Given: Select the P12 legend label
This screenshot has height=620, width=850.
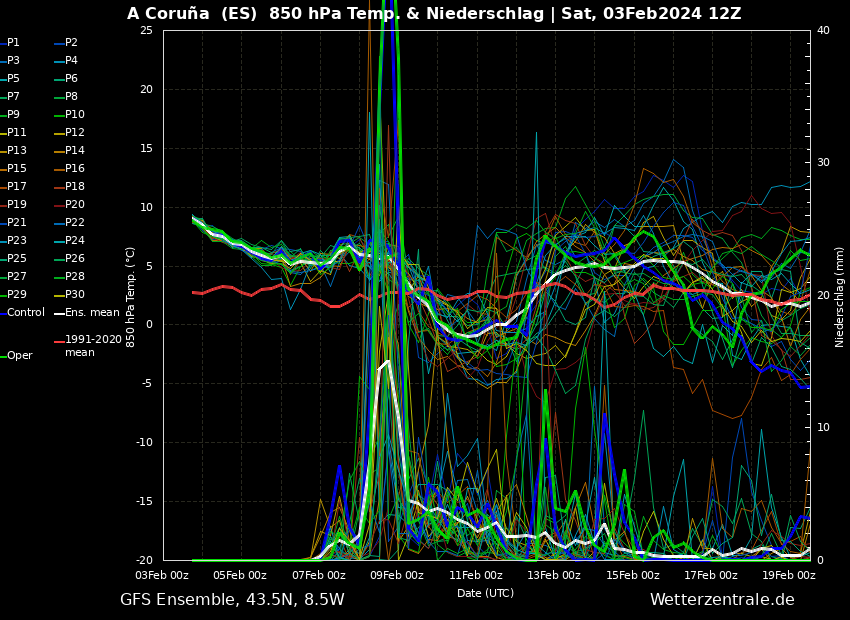Looking at the screenshot, I should [75, 132].
